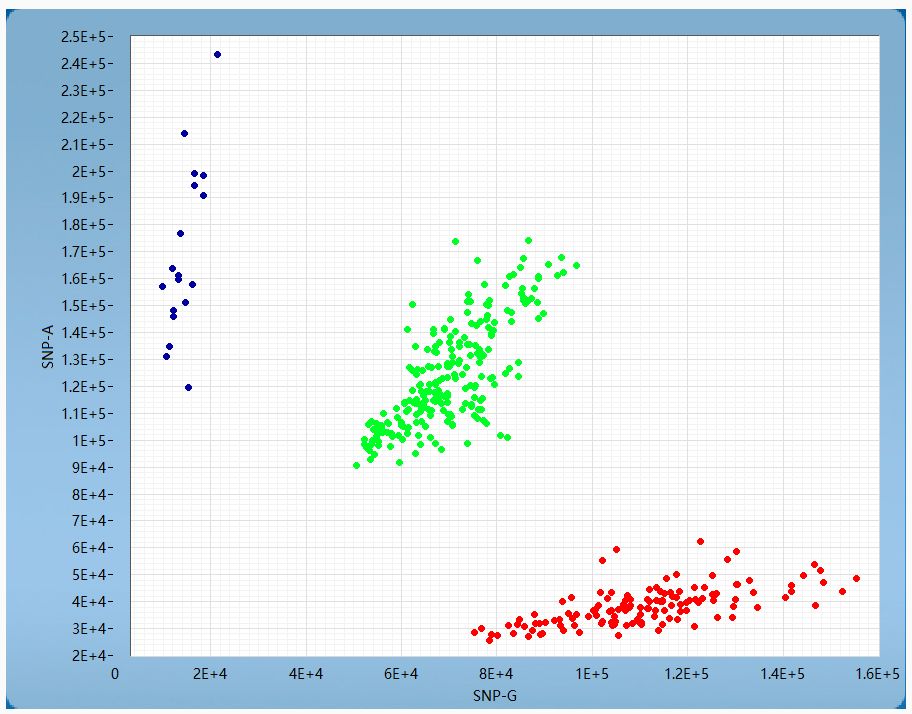912x714 pixels.
Task: Click the 0 label on the x-axis
Action: coord(115,675)
